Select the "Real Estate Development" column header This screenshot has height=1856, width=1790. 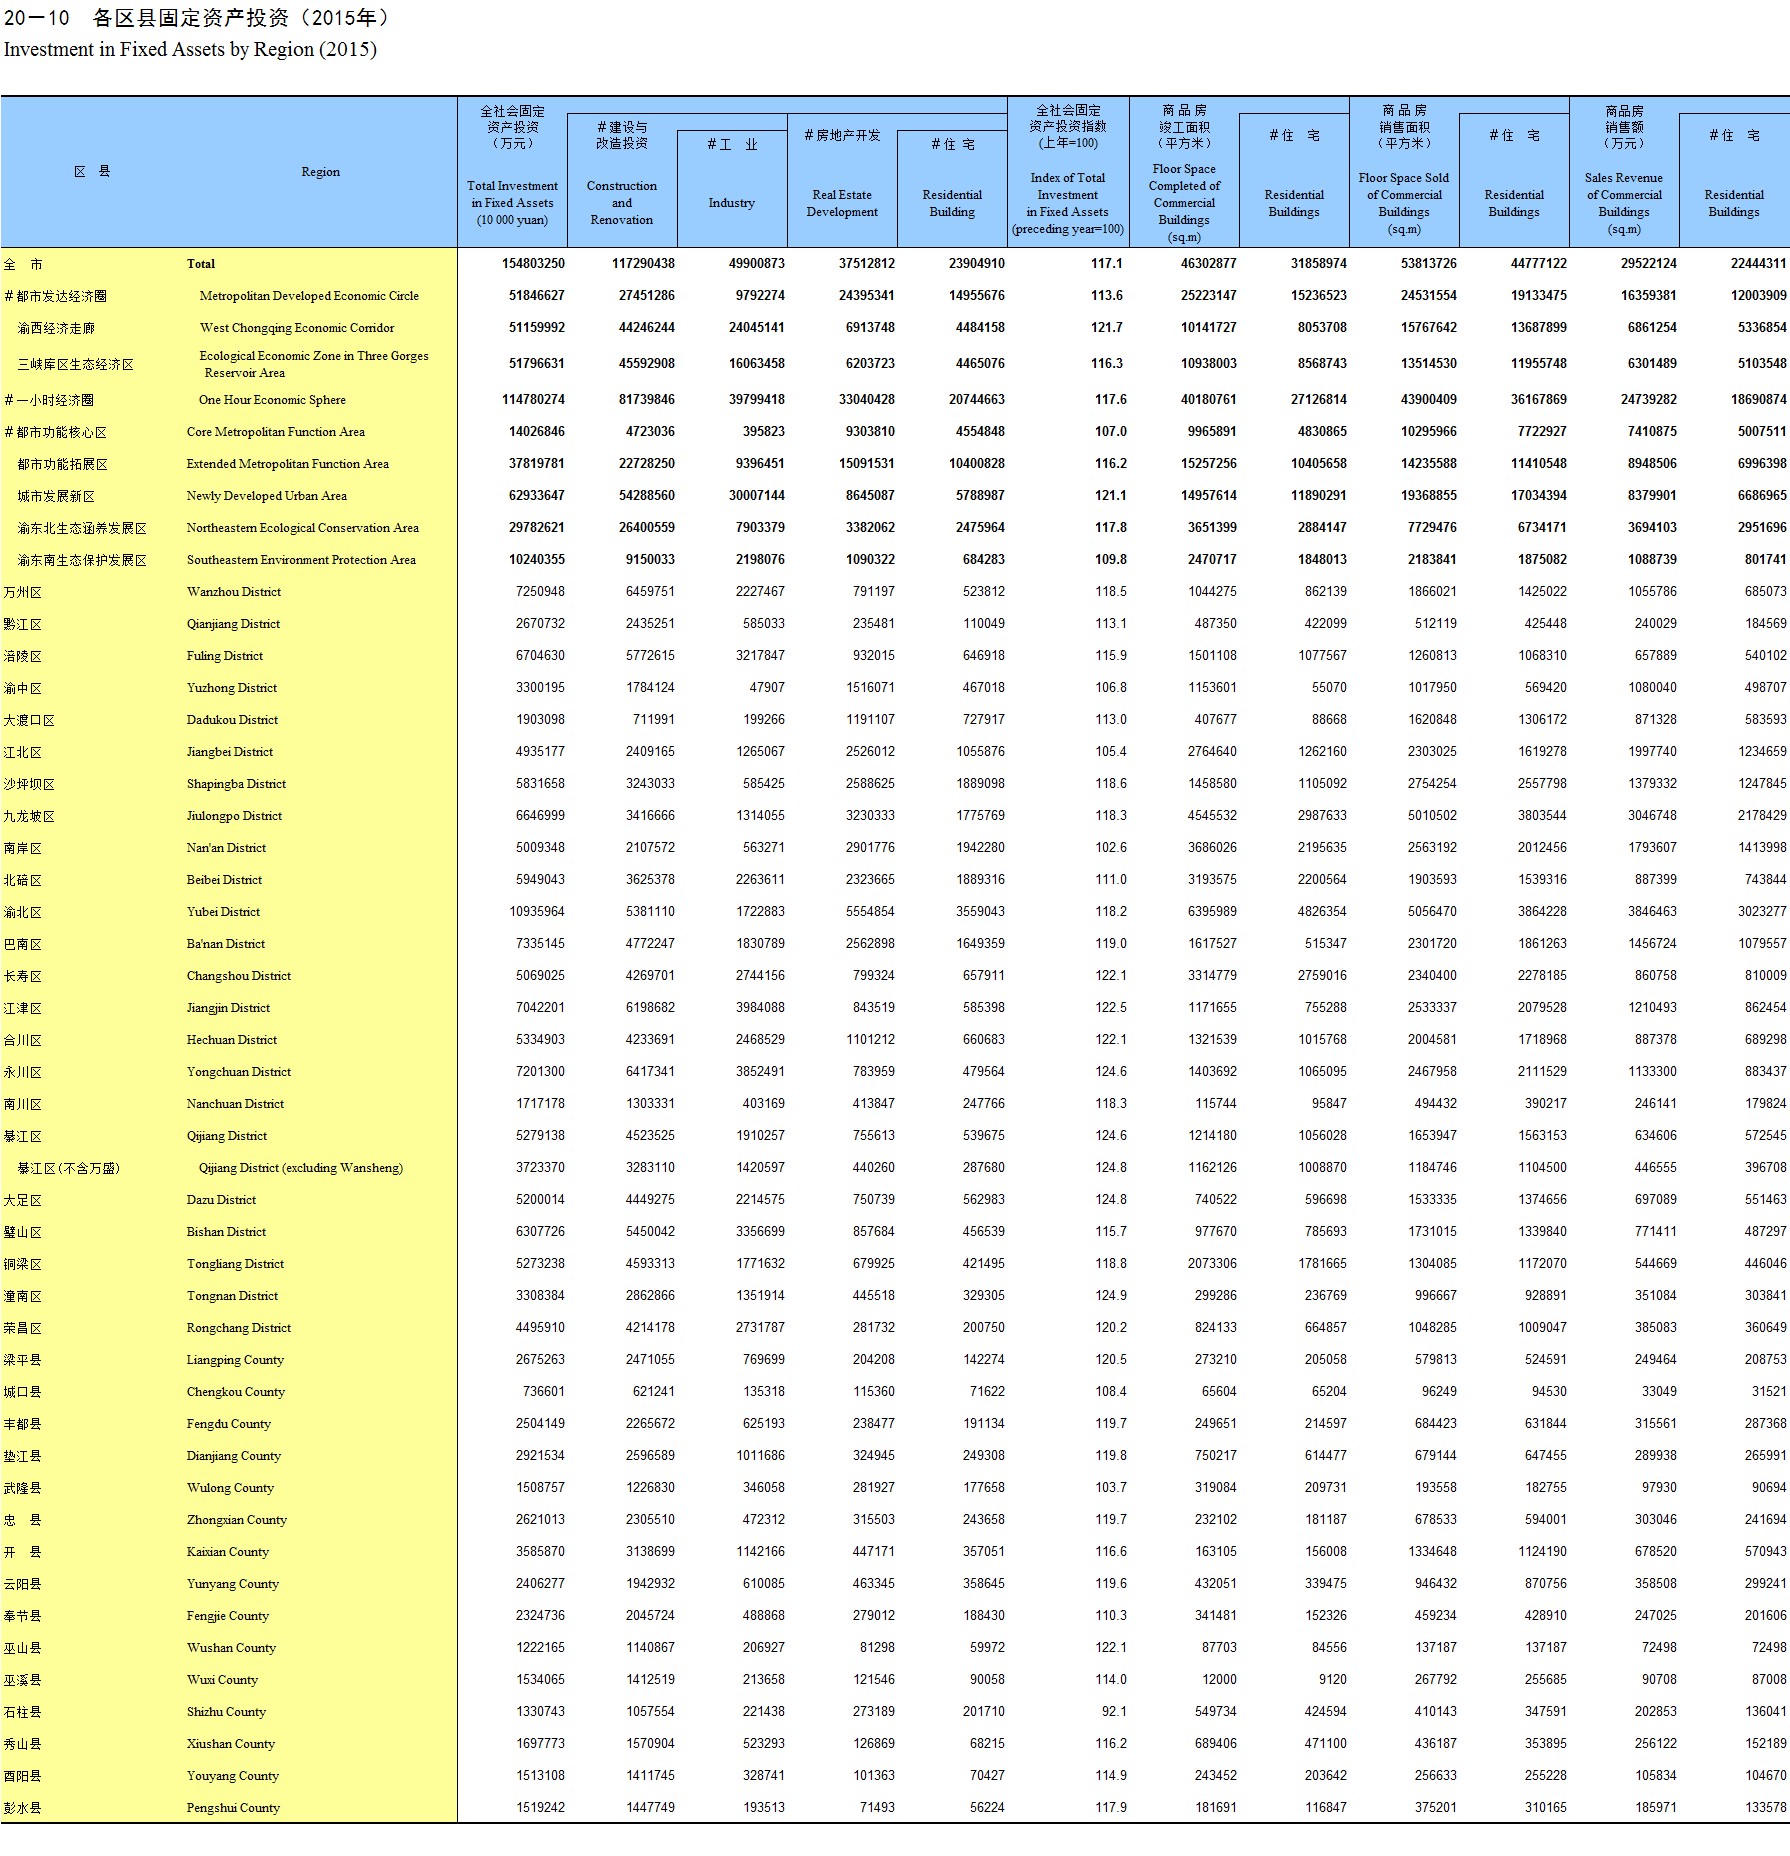842,203
